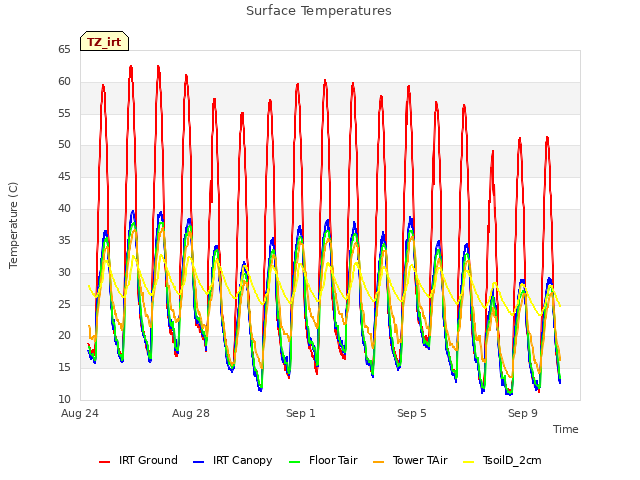Click the 35 y-axis tick label

click(x=64, y=240)
